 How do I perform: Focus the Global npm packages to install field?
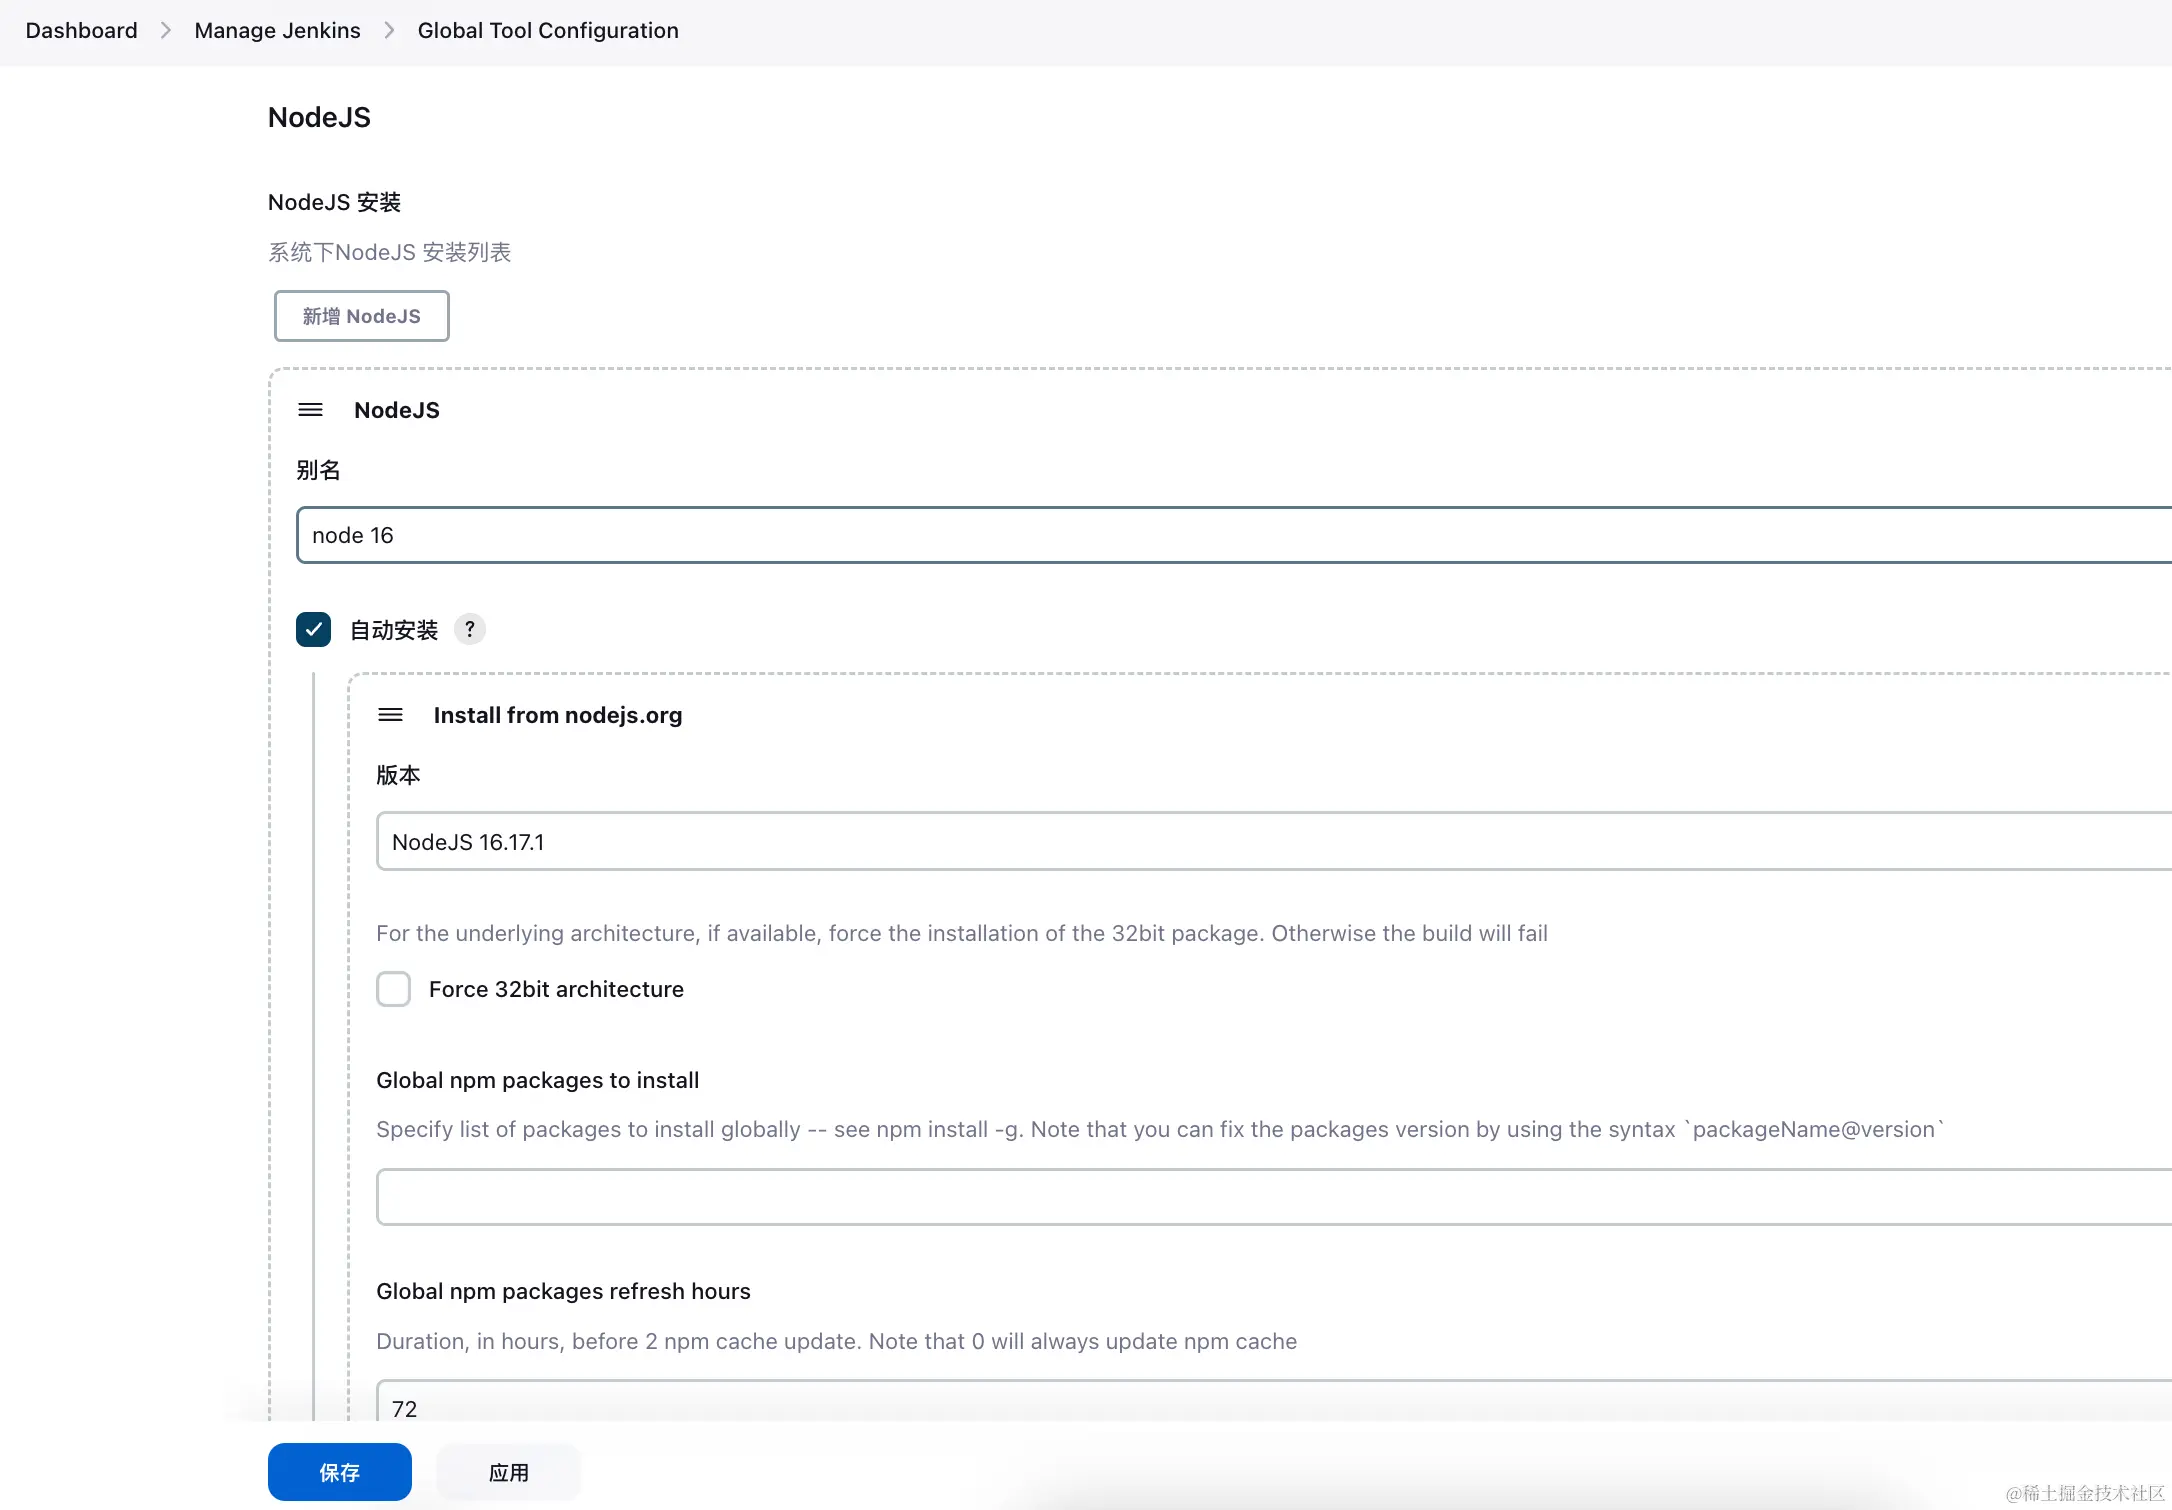(1274, 1197)
